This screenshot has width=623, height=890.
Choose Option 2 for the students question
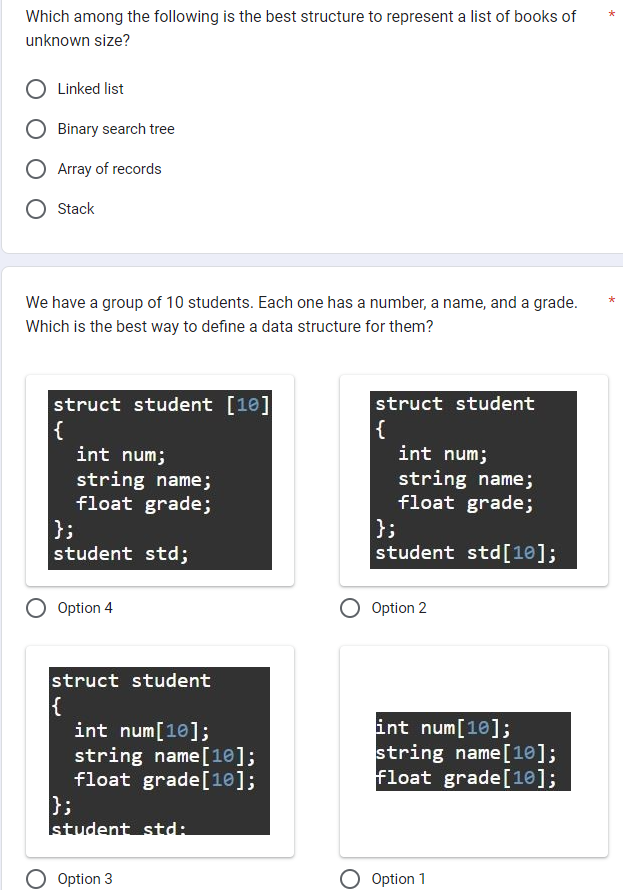pyautogui.click(x=349, y=608)
